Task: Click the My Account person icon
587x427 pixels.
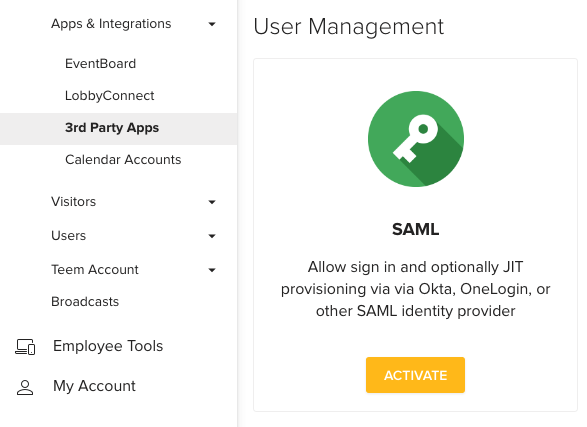Action: click(25, 387)
